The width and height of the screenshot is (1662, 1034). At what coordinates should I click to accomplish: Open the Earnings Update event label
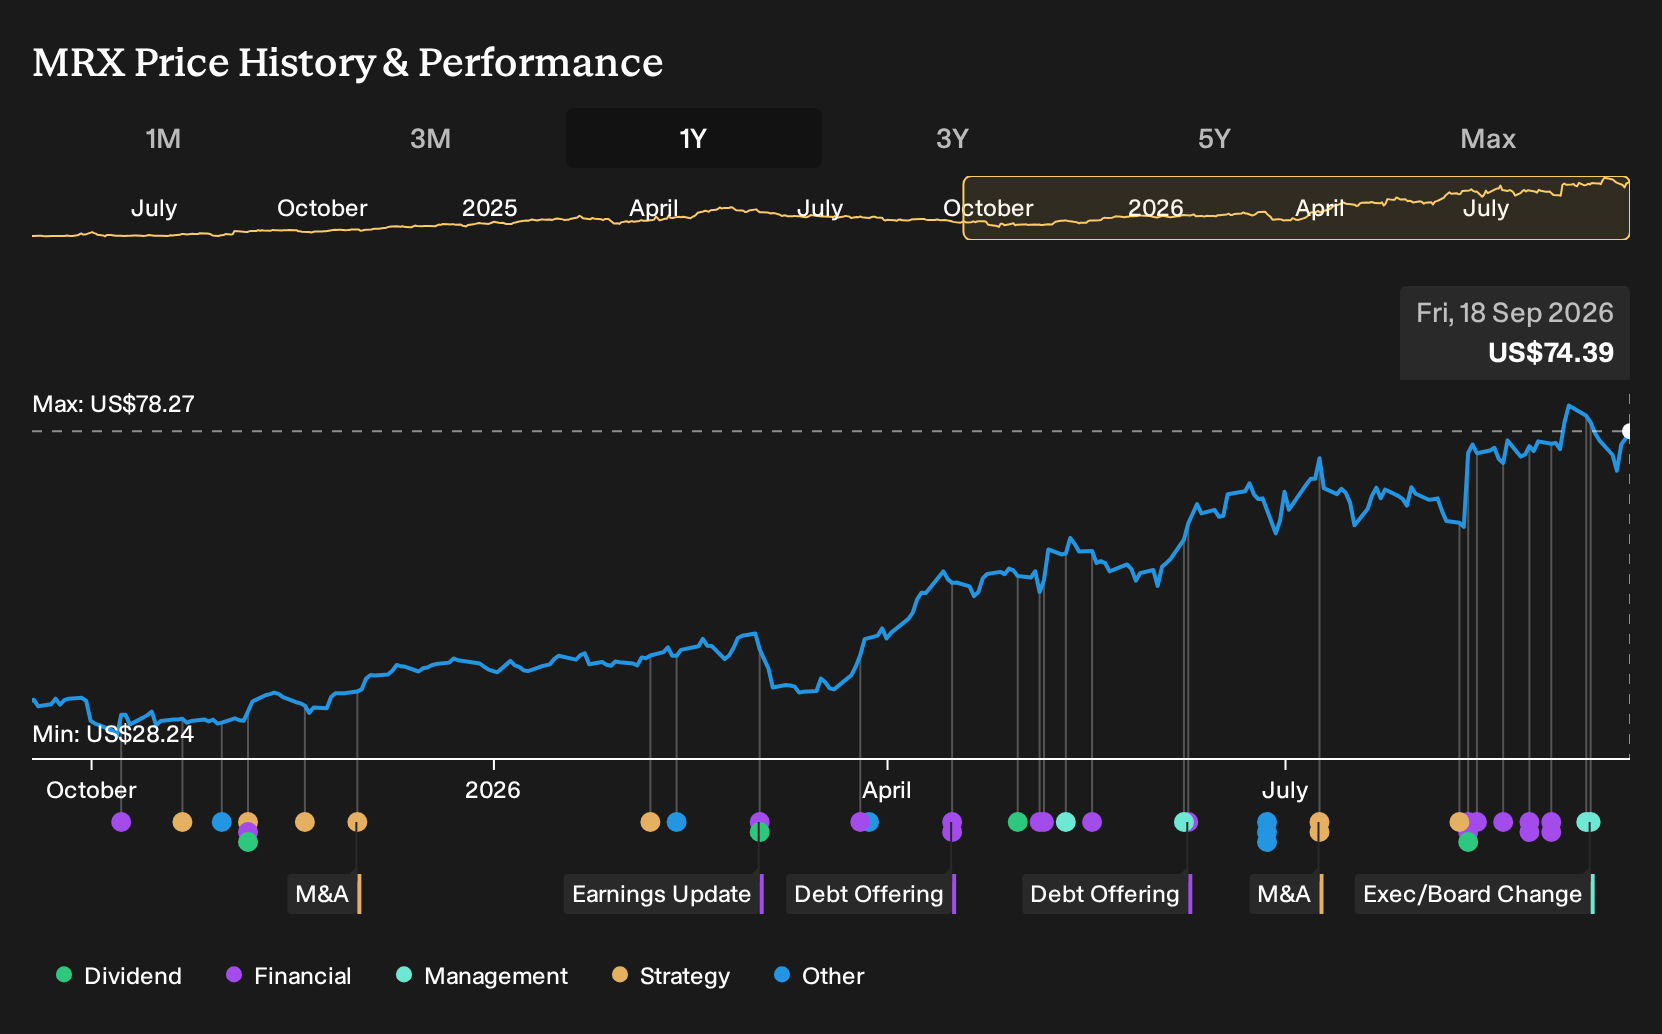coord(664,894)
